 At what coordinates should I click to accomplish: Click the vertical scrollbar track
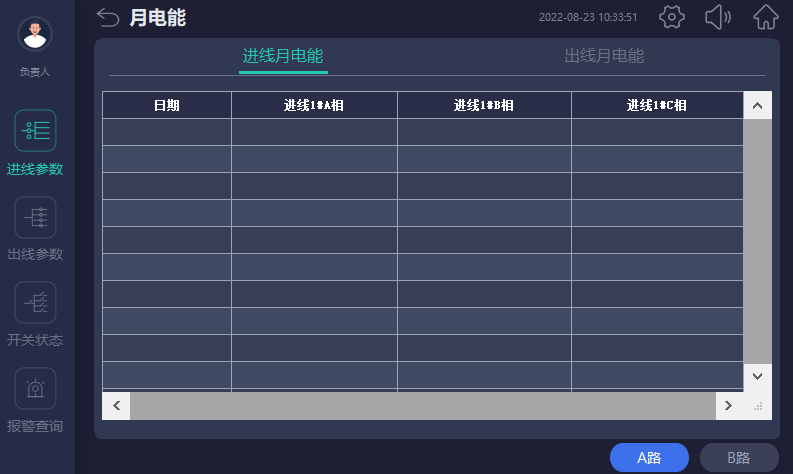(x=757, y=241)
